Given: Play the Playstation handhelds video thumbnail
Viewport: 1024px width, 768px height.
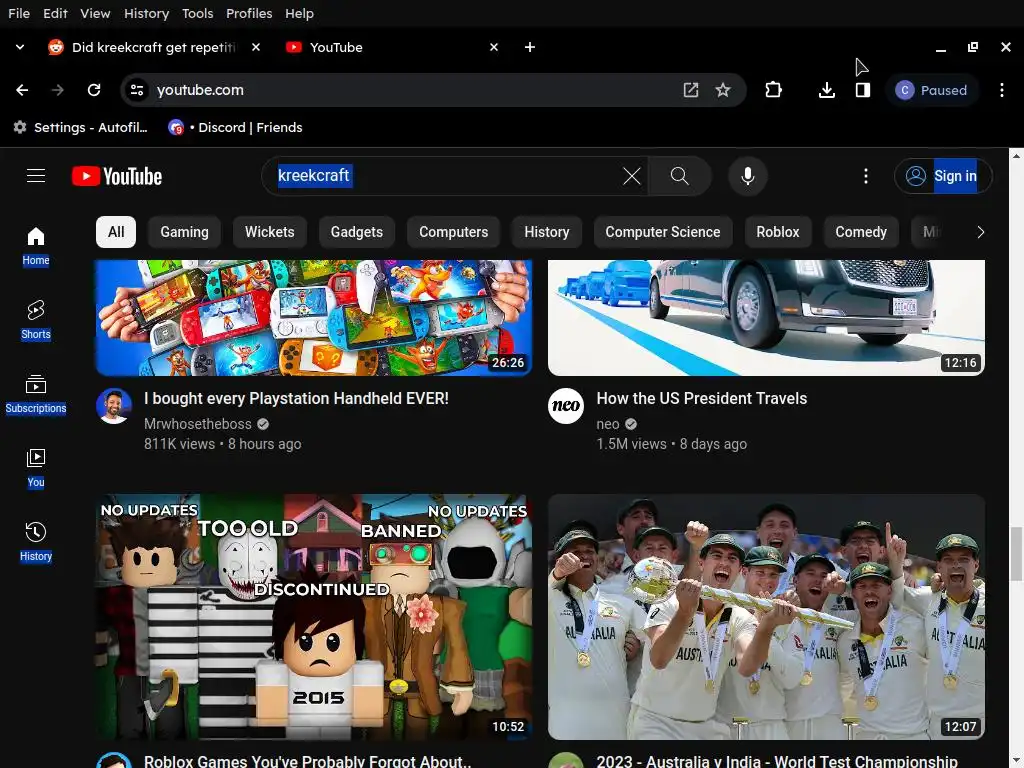Looking at the screenshot, I should 314,318.
